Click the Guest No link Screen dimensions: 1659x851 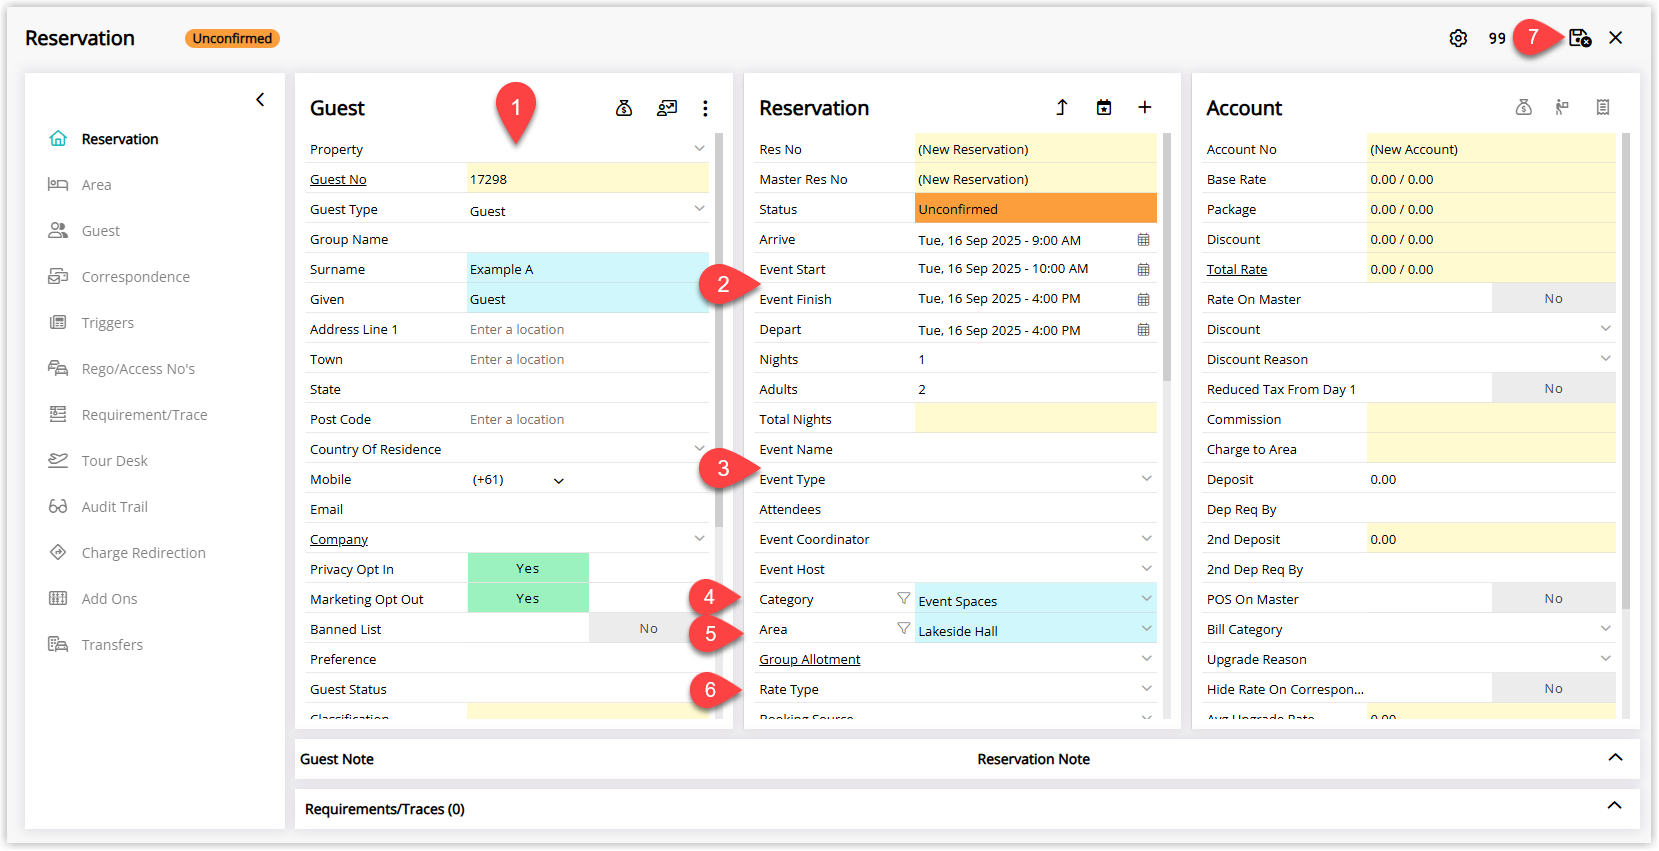point(338,179)
